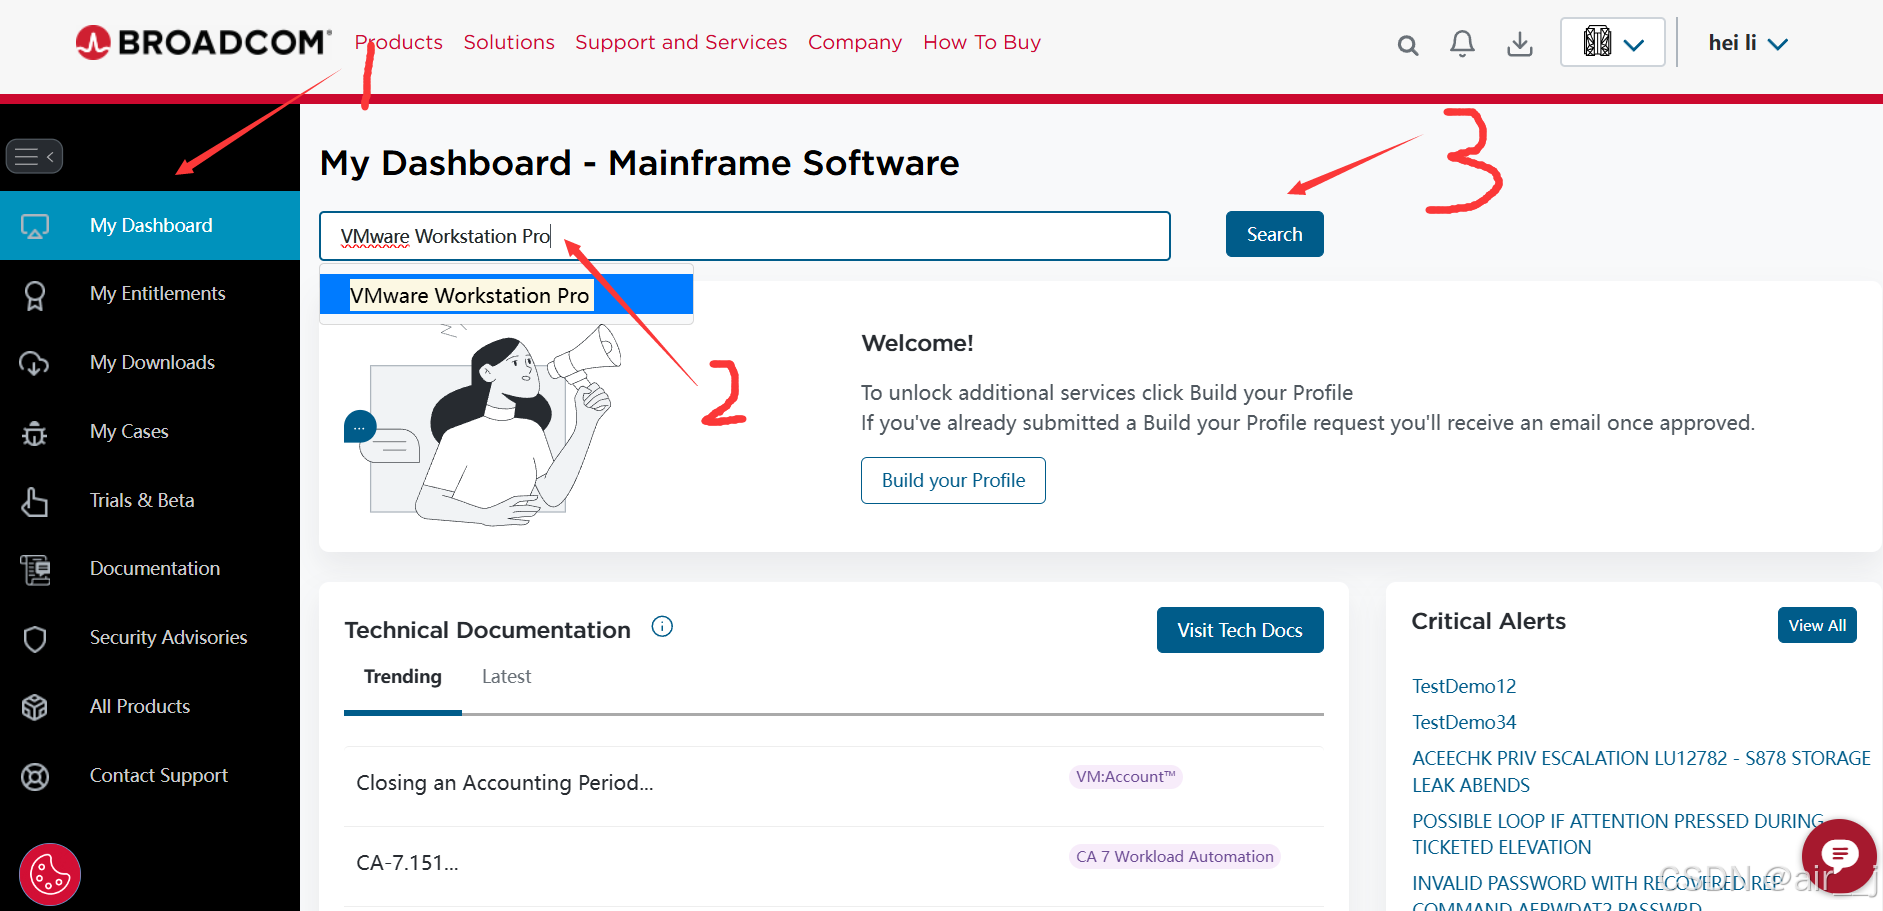Expand the hei li user menu
This screenshot has width=1883, height=911.
(1747, 43)
